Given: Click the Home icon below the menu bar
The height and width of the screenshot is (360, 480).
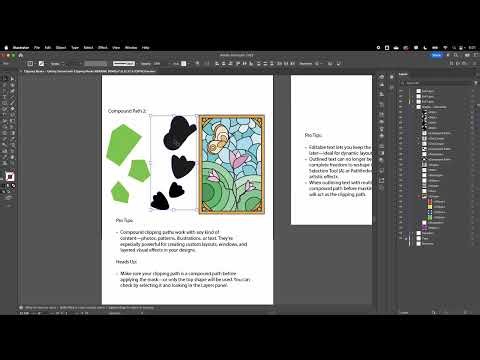Looking at the screenshot, I should click(20, 55).
